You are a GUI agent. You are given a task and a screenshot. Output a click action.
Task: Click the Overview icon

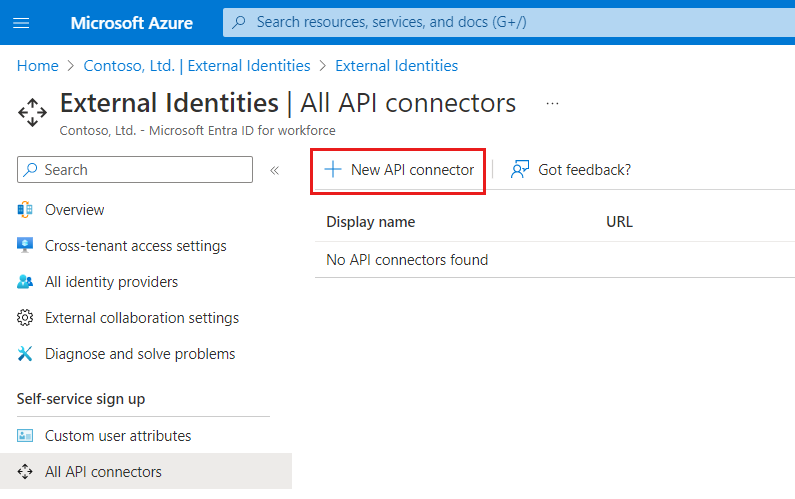[x=25, y=209]
